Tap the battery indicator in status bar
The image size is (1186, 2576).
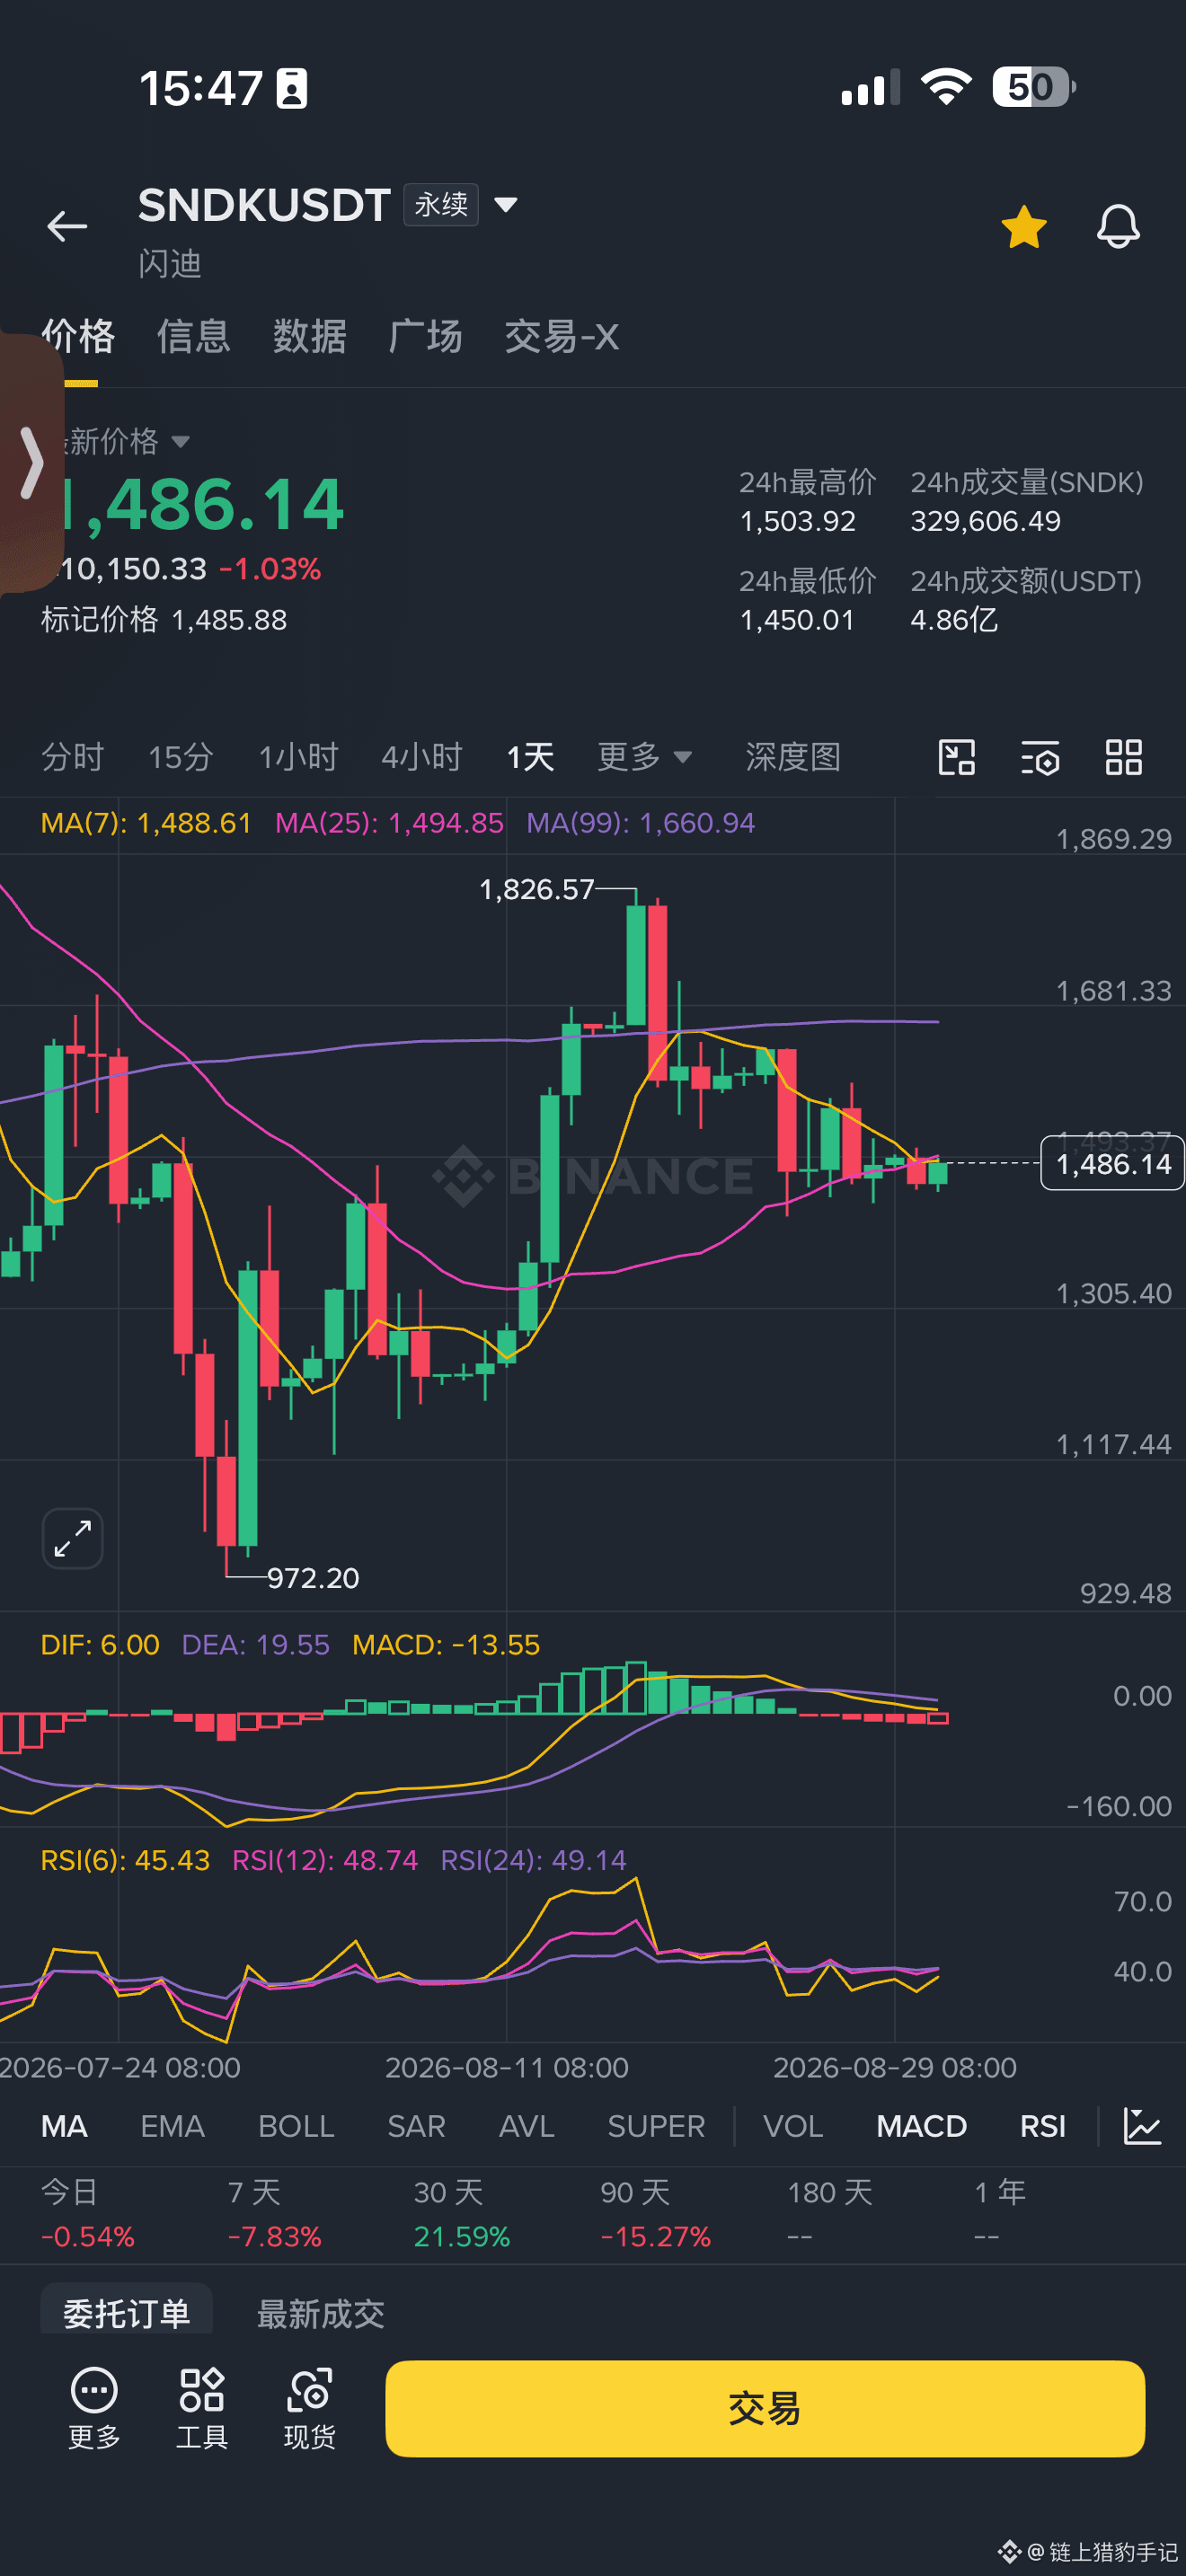[x=1034, y=87]
